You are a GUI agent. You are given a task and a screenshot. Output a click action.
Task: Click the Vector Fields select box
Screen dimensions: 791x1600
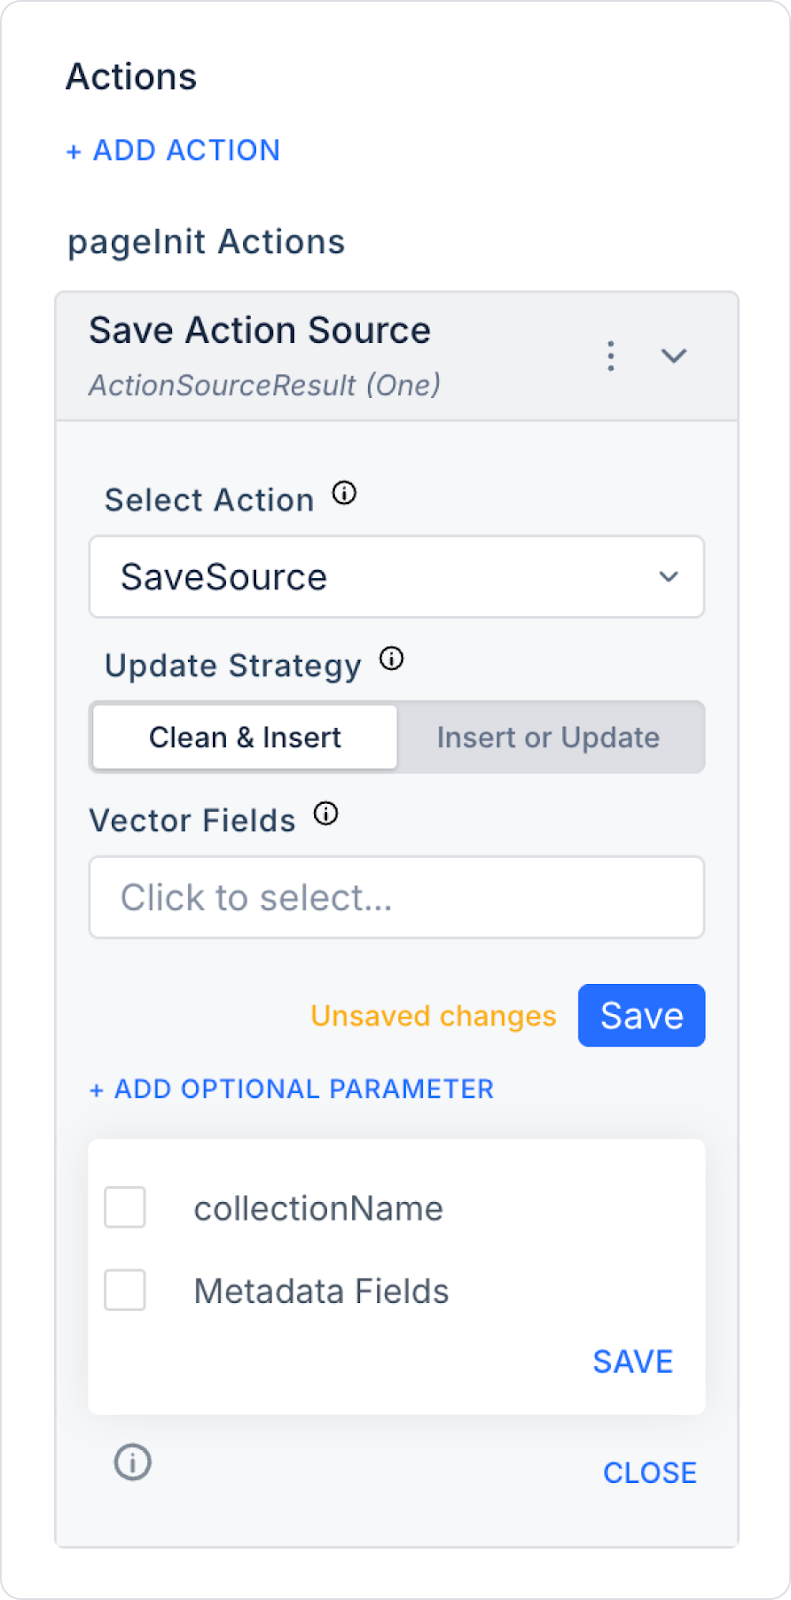[x=397, y=897]
